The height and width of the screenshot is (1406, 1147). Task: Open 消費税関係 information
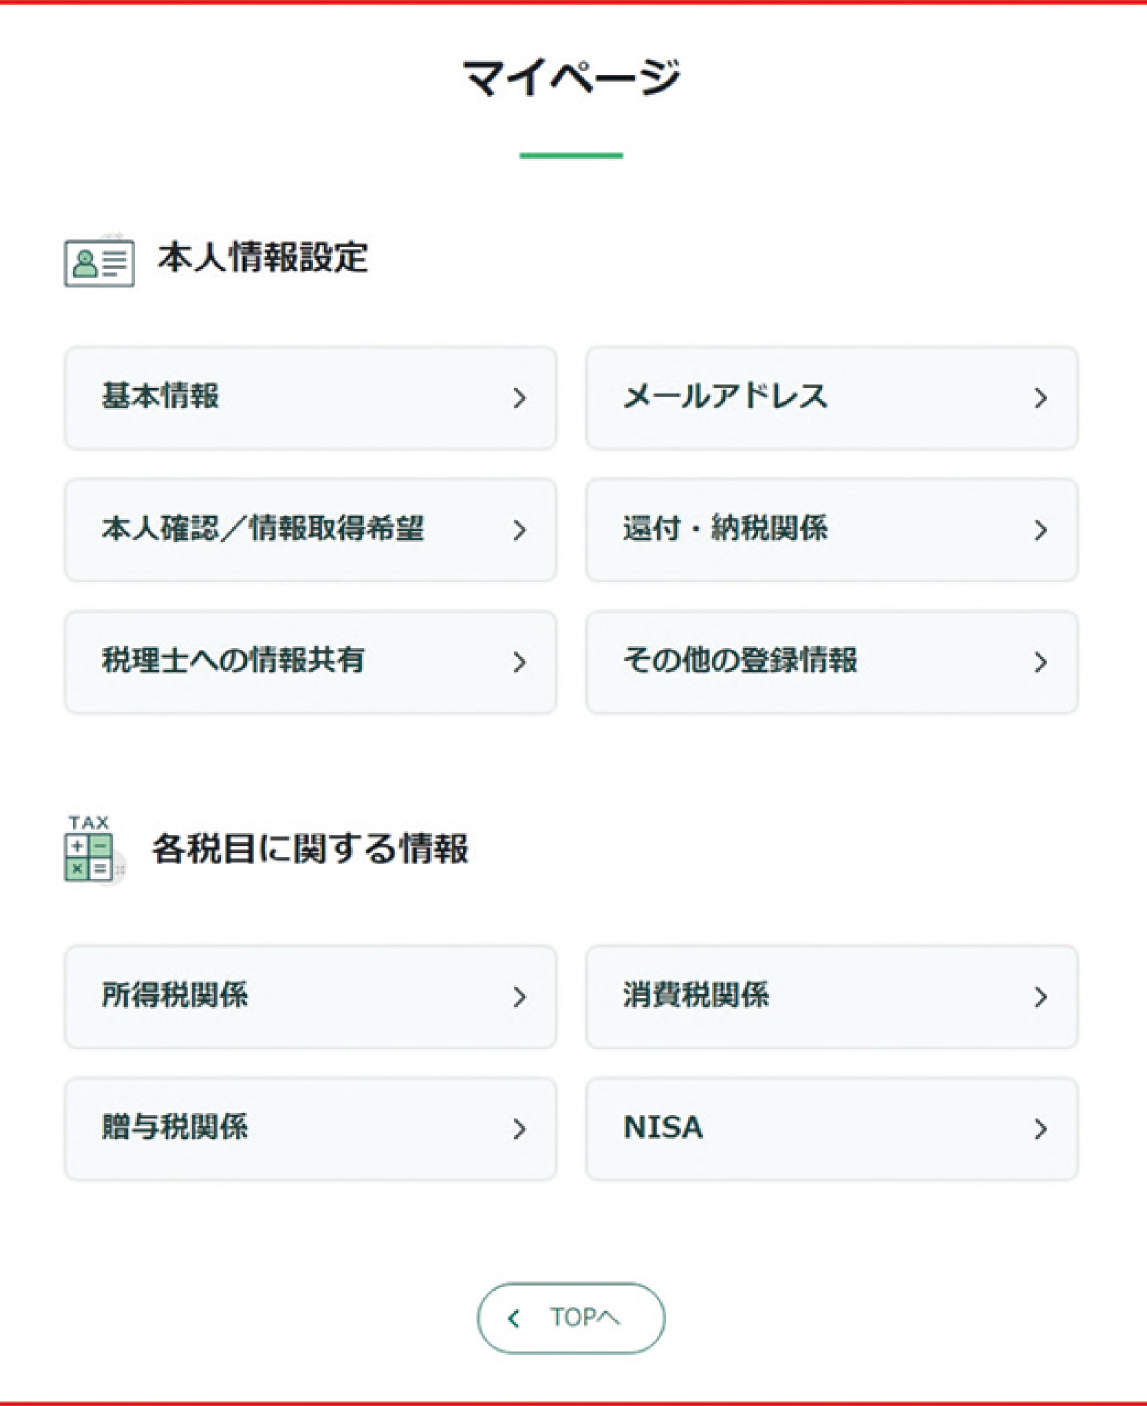coord(831,996)
